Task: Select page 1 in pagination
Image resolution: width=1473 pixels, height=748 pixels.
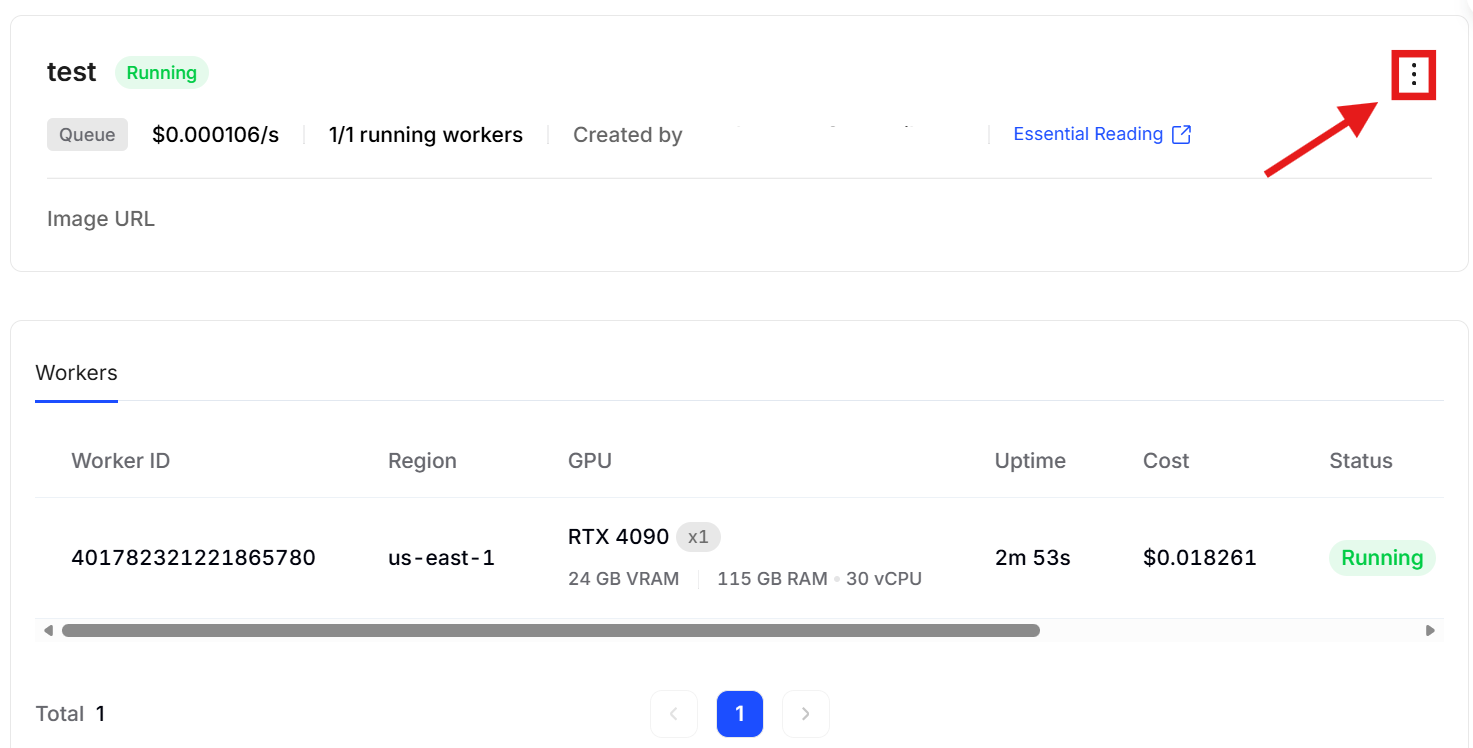Action: coord(739,714)
